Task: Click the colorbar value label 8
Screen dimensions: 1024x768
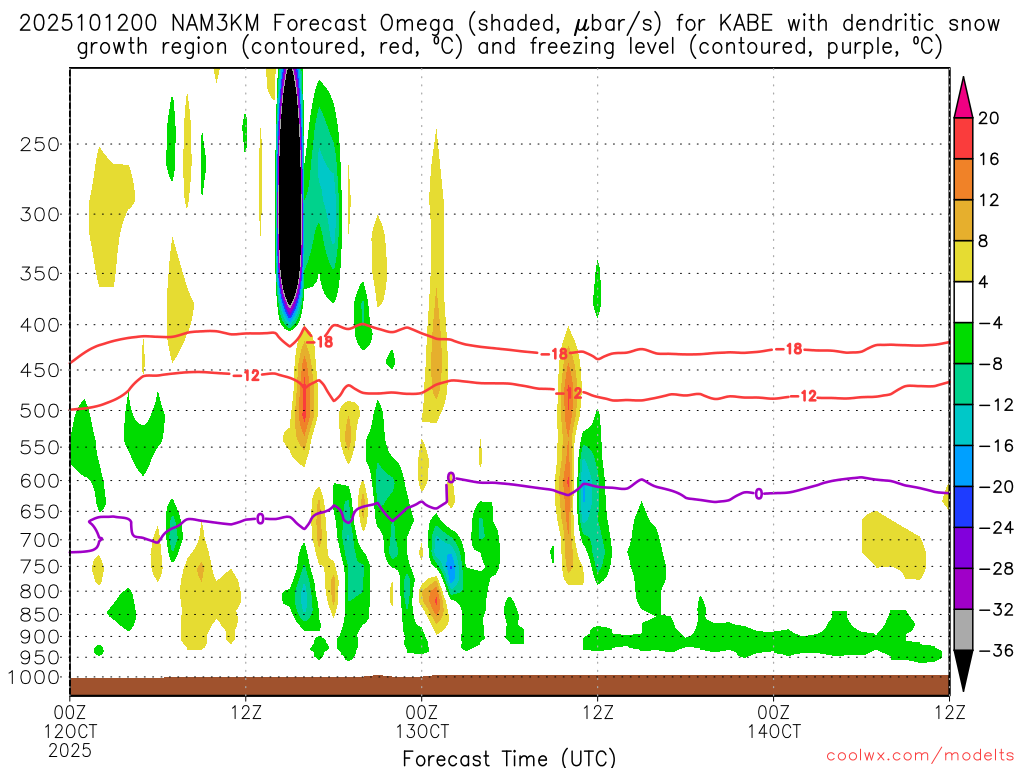Action: click(984, 241)
